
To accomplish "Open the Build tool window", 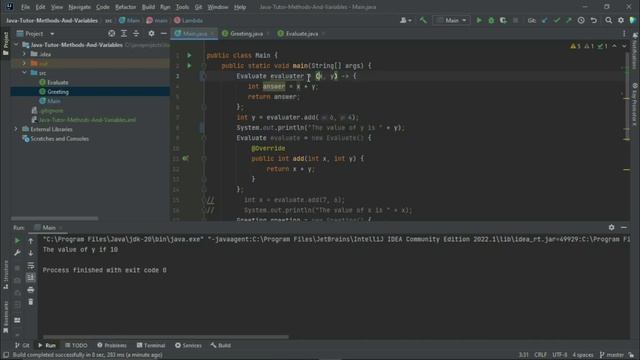I will click(220, 345).
